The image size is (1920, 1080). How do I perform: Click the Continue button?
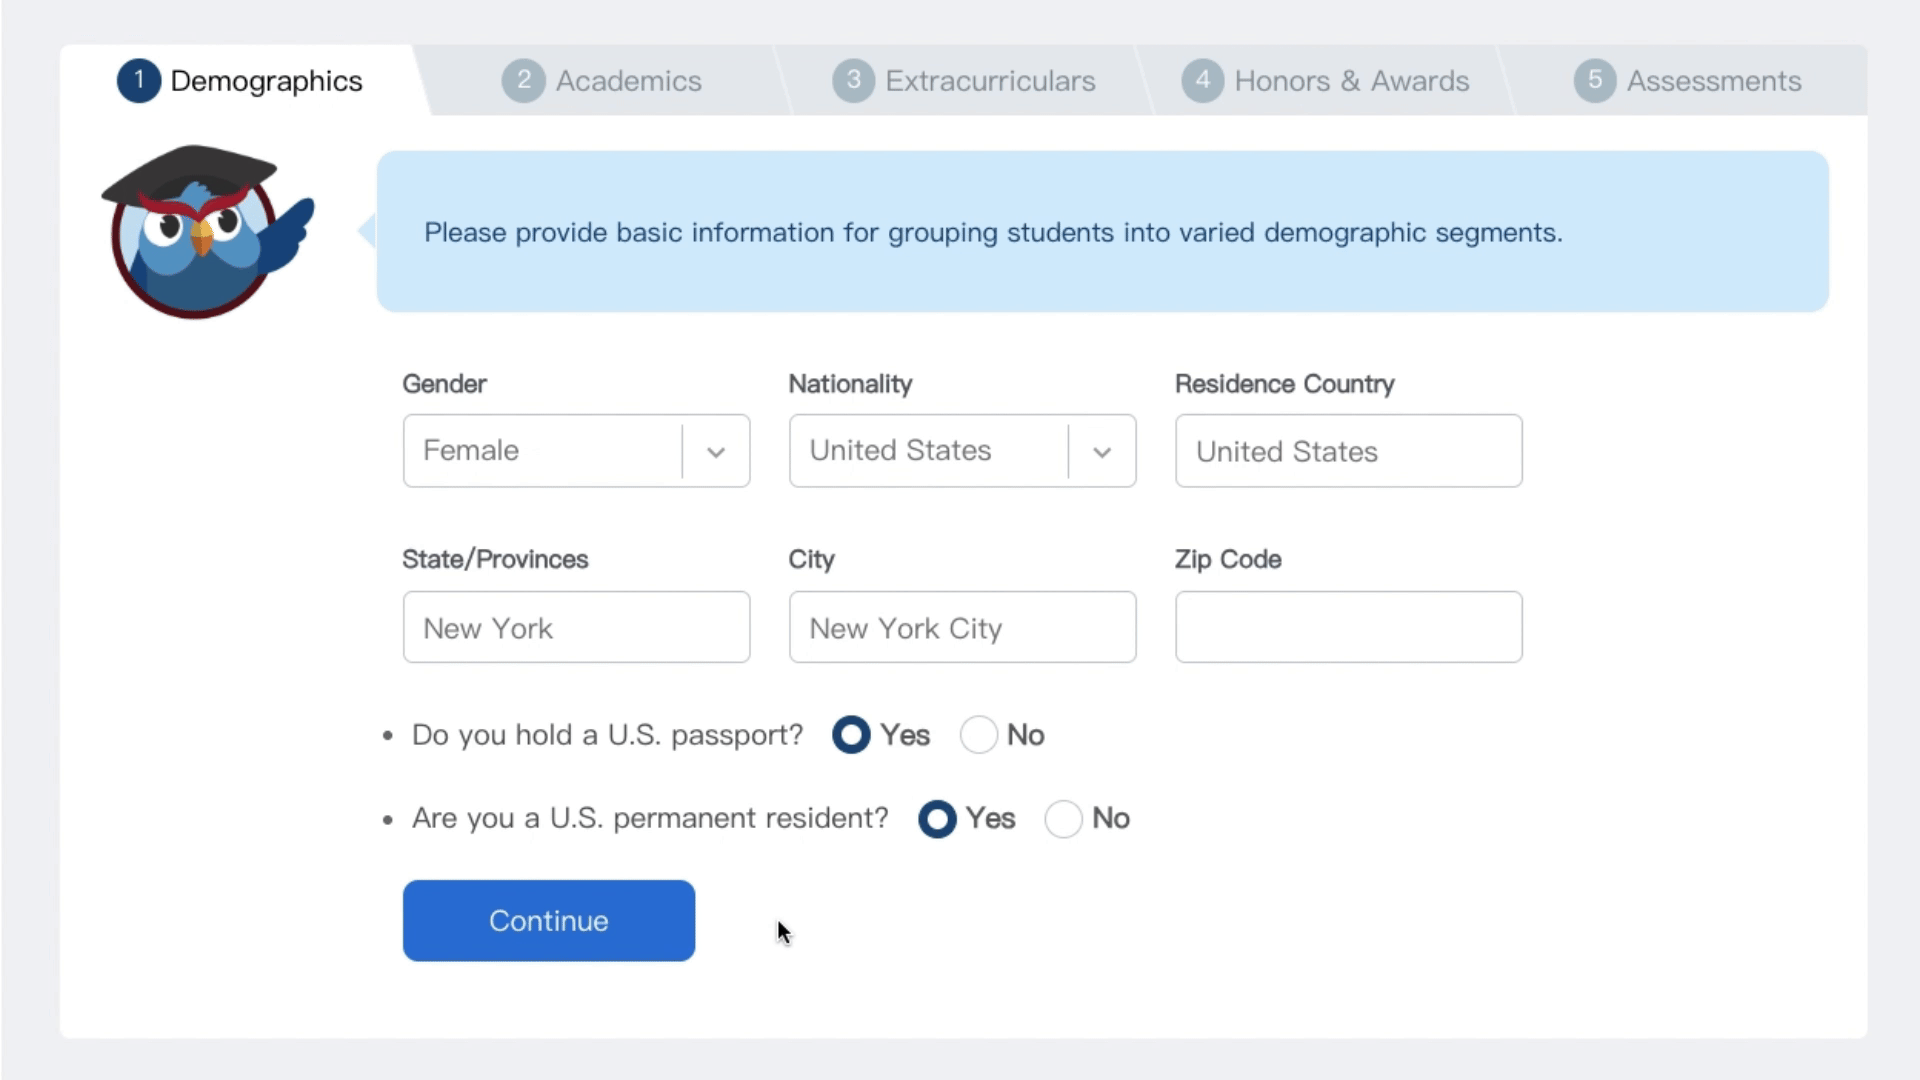pos(549,921)
